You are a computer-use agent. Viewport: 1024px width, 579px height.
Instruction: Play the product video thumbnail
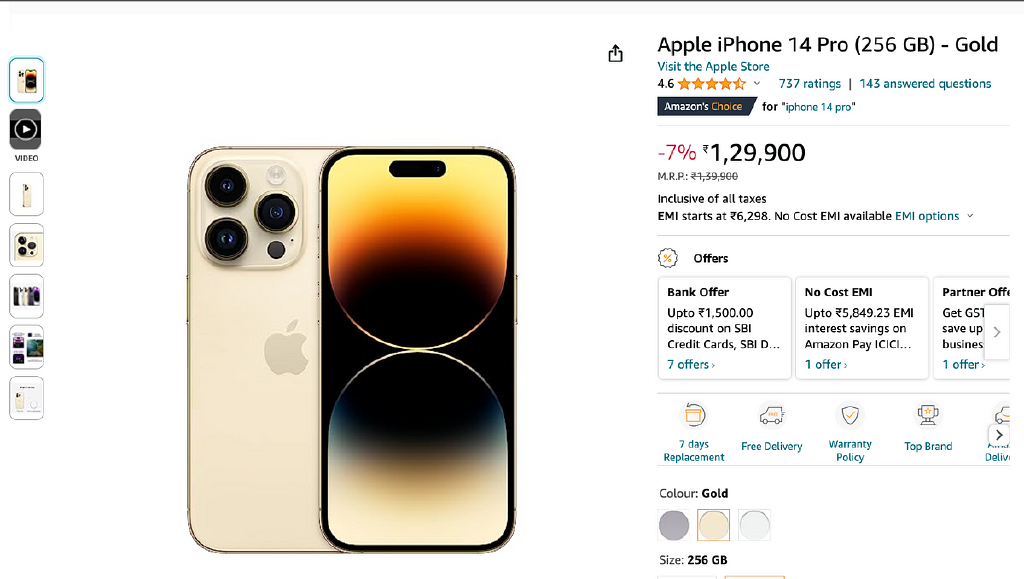tap(26, 130)
